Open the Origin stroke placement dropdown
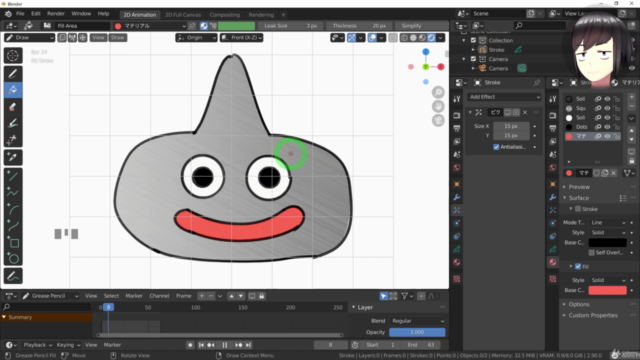The height and width of the screenshot is (360, 640). [x=197, y=38]
